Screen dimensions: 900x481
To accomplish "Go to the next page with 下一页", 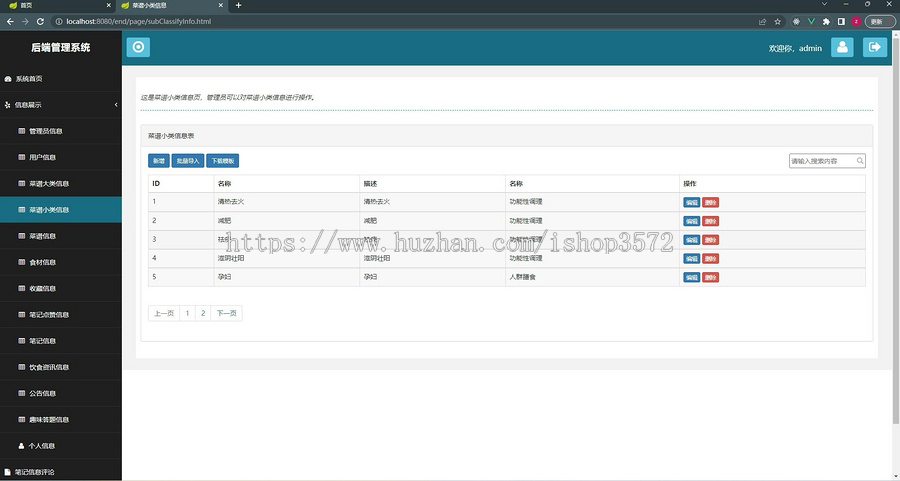I will pos(226,313).
